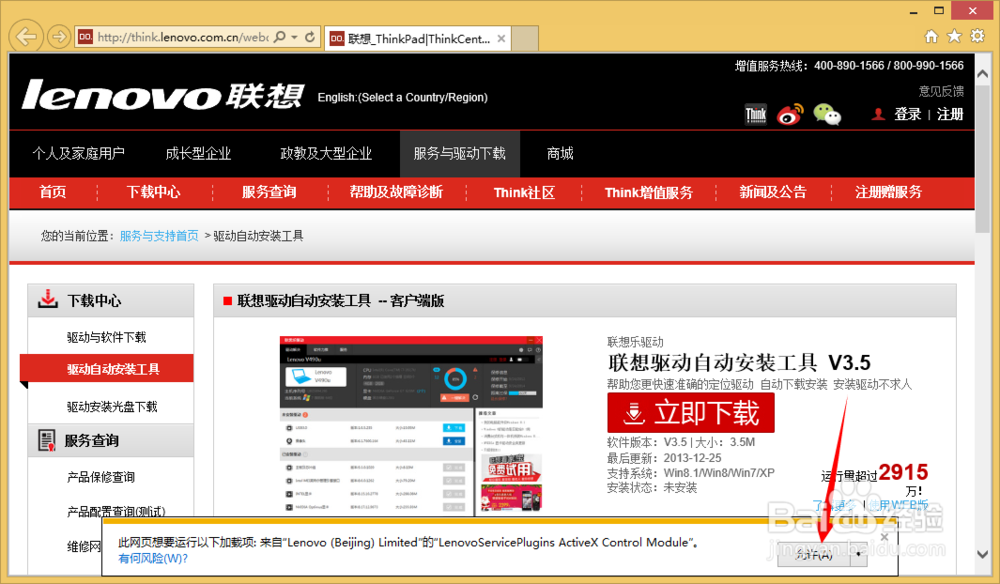Open the Weibo social icon
Screen dimensions: 1000x584
pyautogui.click(x=790, y=115)
